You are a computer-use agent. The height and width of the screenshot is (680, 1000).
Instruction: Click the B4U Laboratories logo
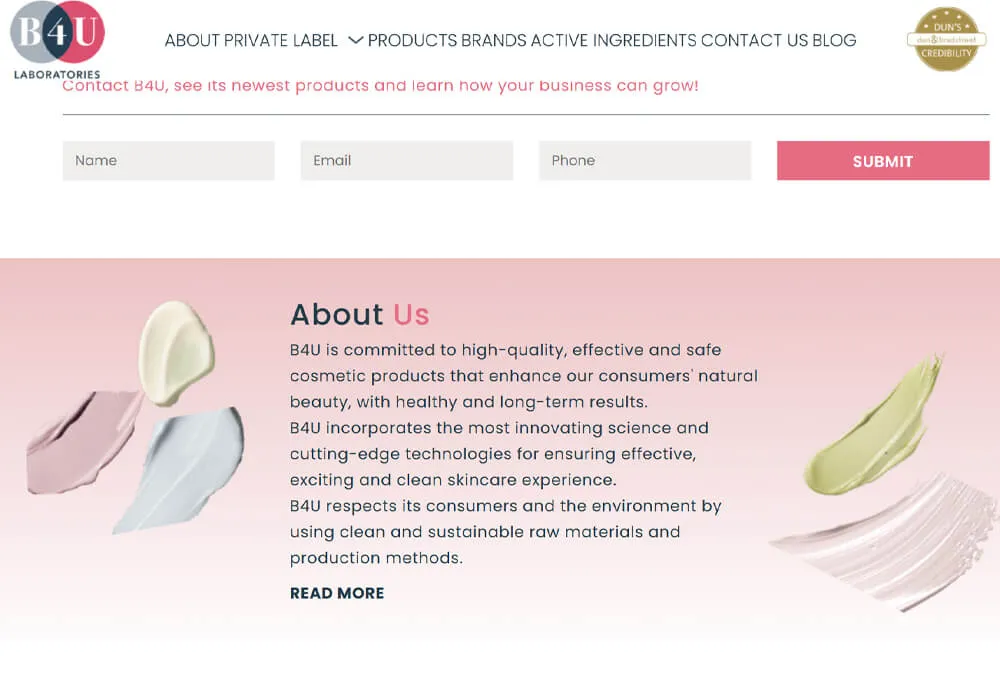[55, 38]
